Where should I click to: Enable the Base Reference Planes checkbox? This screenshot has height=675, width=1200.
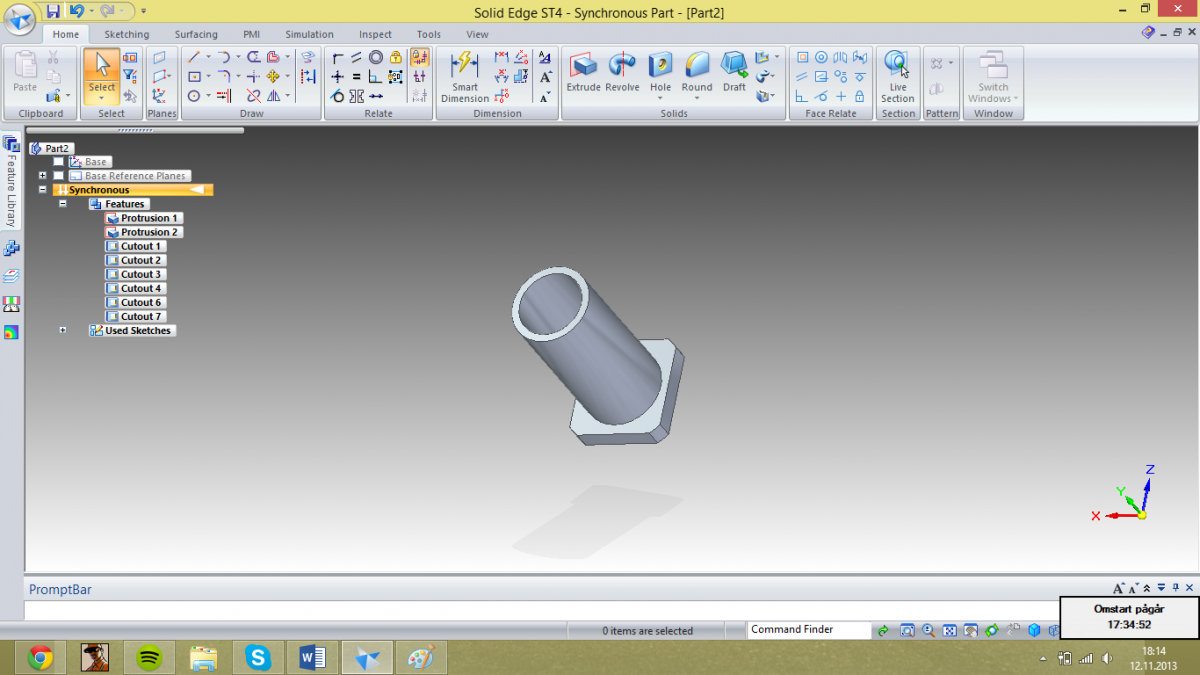tap(58, 176)
